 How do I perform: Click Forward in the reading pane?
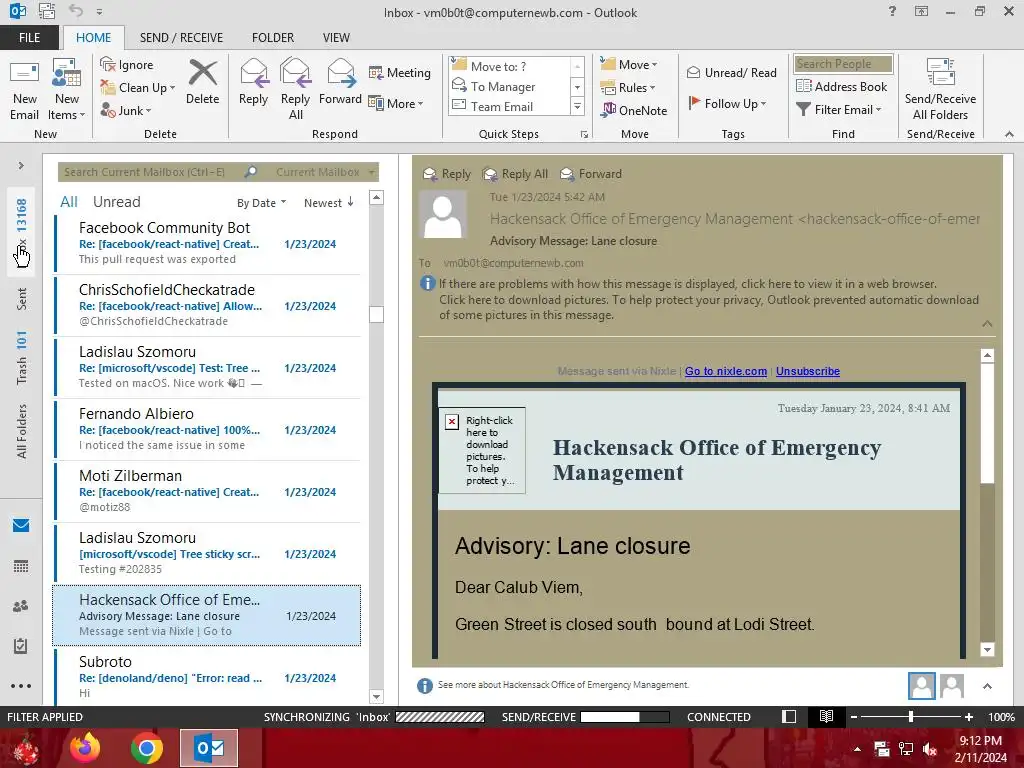tap(591, 174)
